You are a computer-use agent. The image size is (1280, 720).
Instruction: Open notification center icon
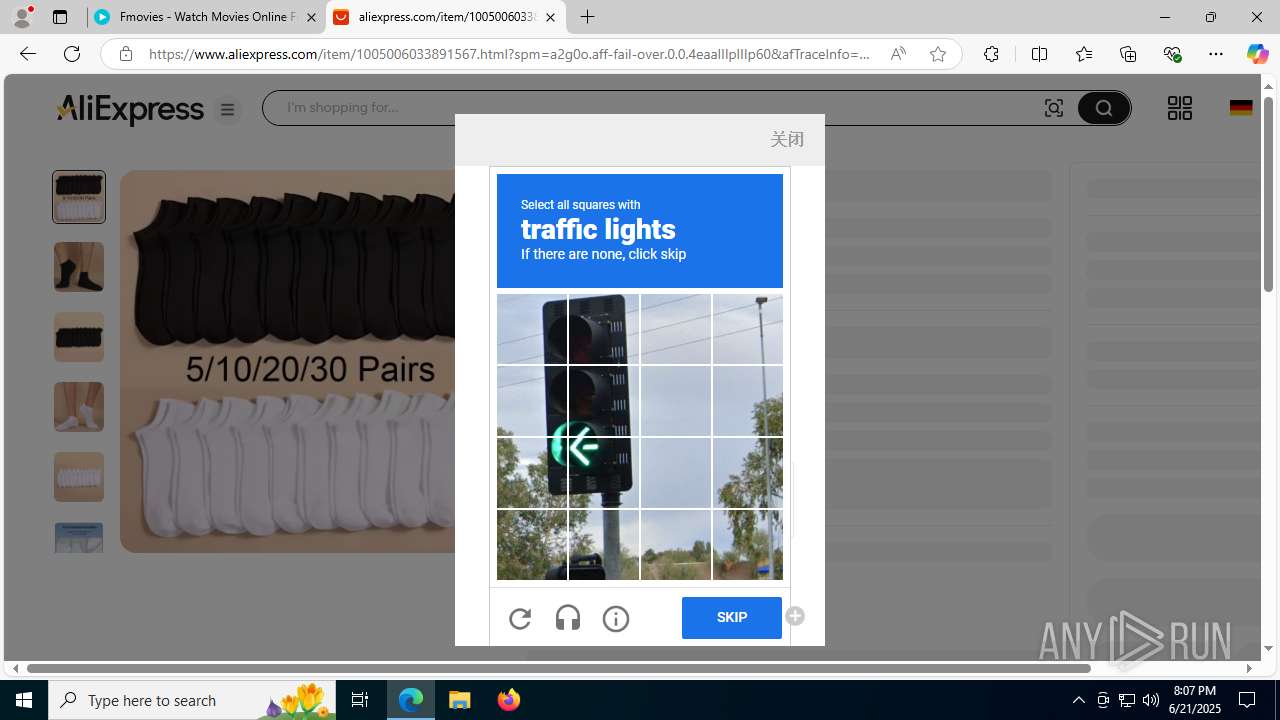pyautogui.click(x=1248, y=700)
